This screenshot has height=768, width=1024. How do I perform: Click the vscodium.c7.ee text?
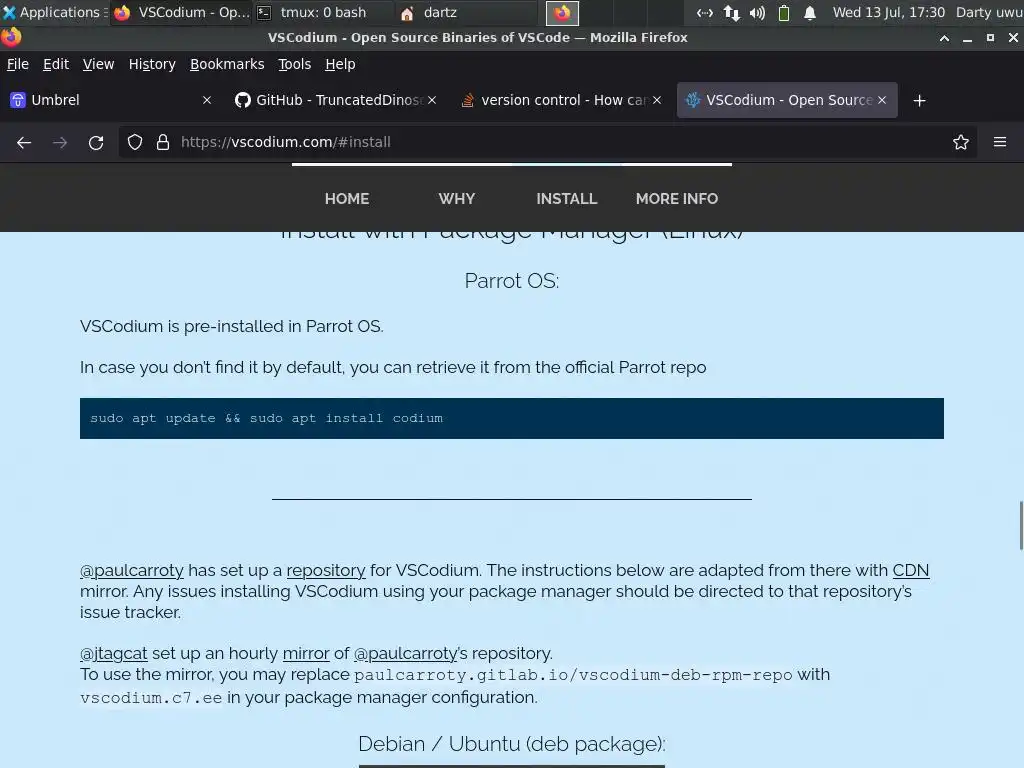pos(151,698)
